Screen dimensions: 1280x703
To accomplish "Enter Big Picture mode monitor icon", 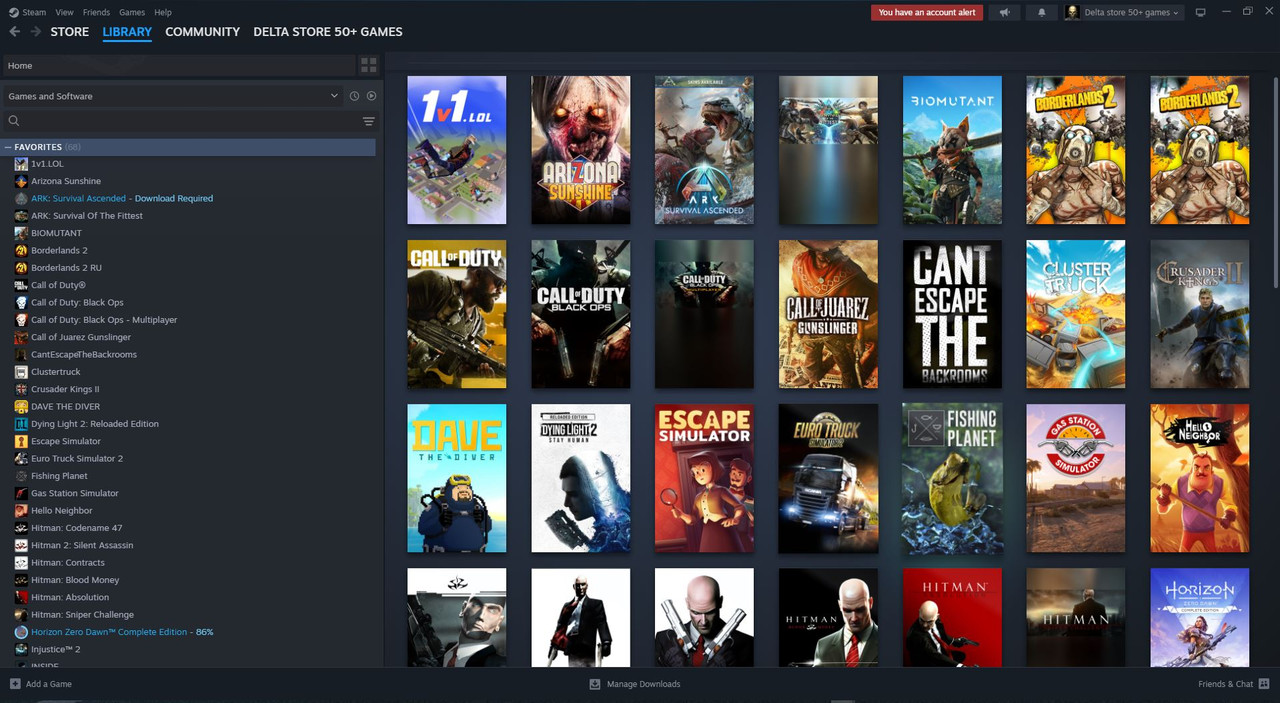I will (x=1200, y=12).
